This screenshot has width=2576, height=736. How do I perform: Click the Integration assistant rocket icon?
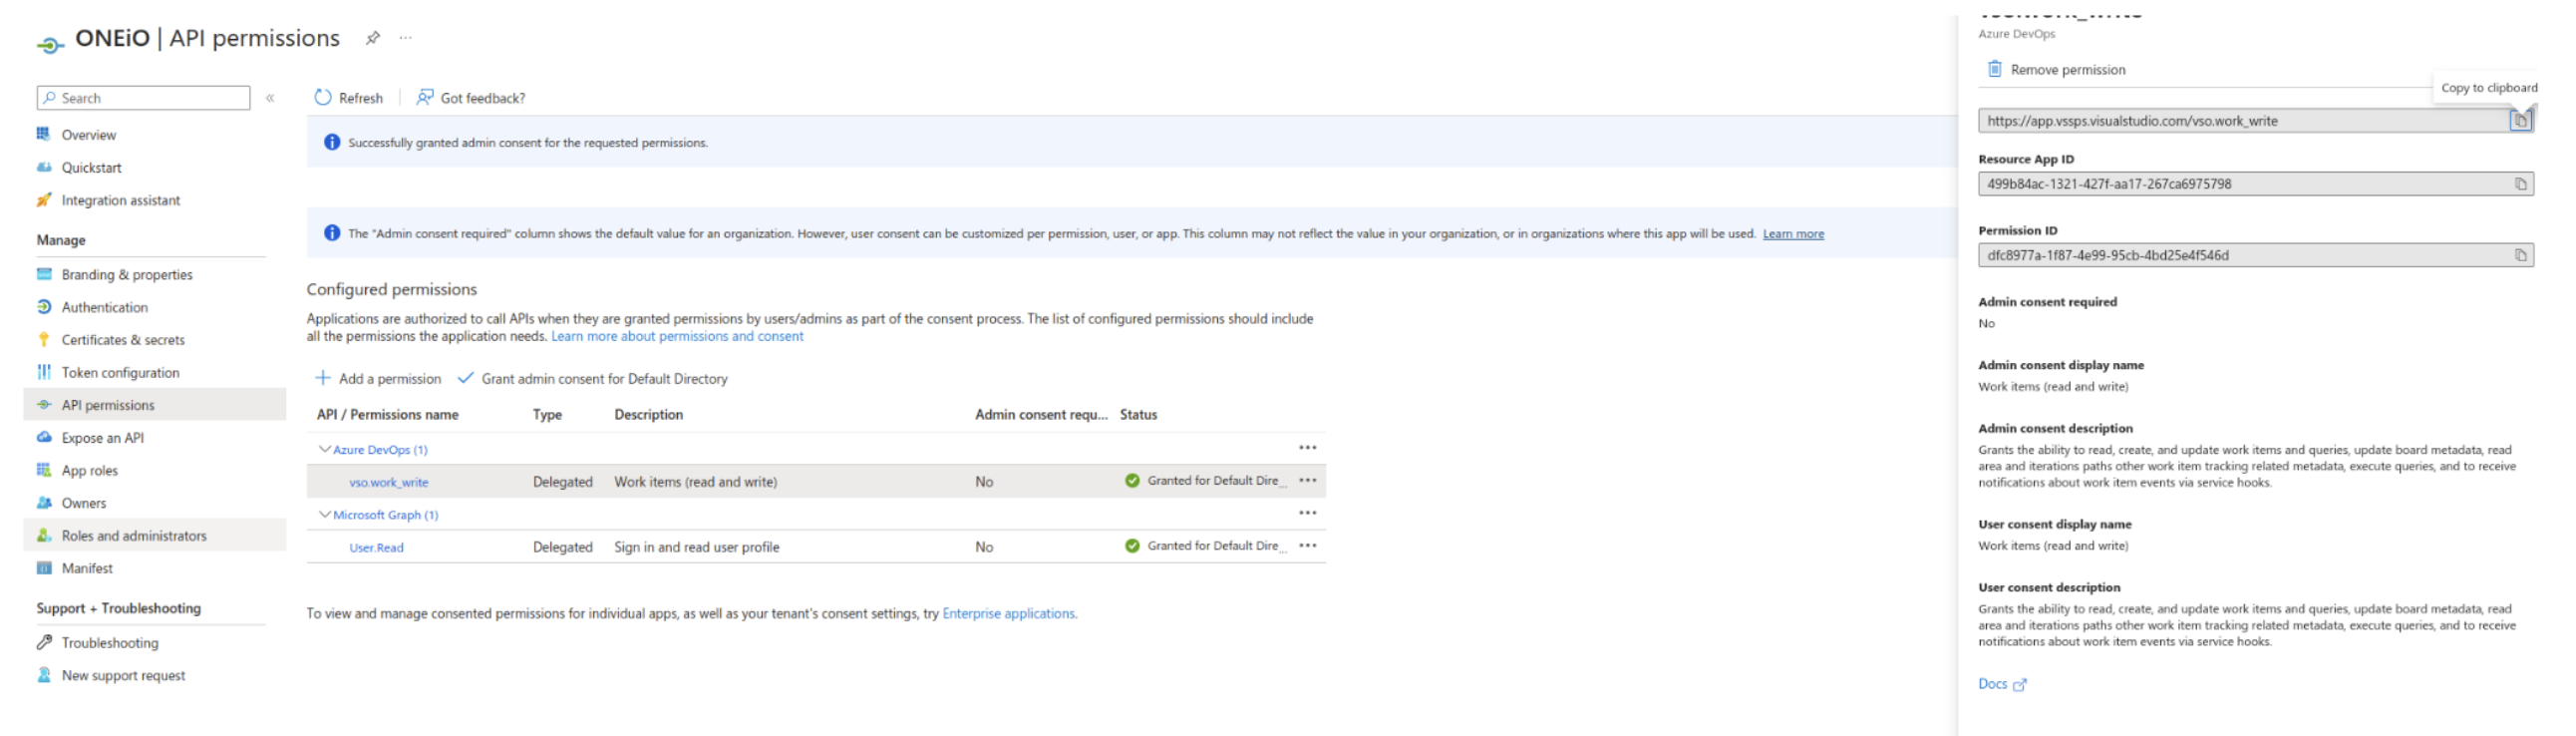(44, 200)
